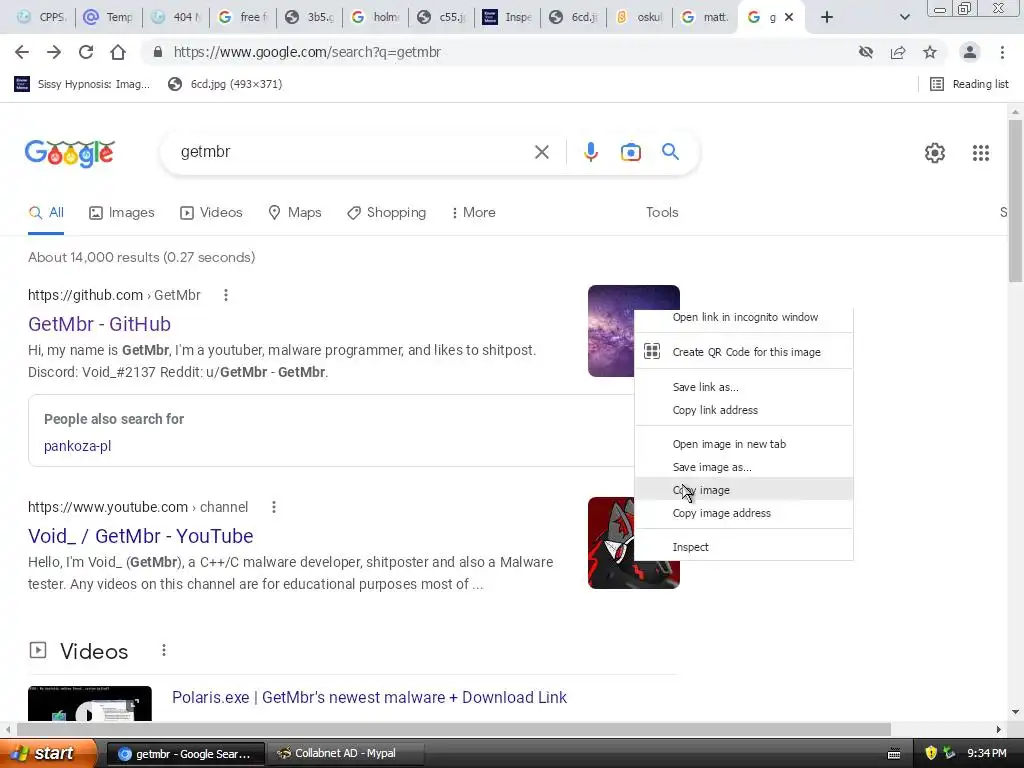Switch to the Shopping tab
This screenshot has width=1024, height=768.
(x=386, y=212)
